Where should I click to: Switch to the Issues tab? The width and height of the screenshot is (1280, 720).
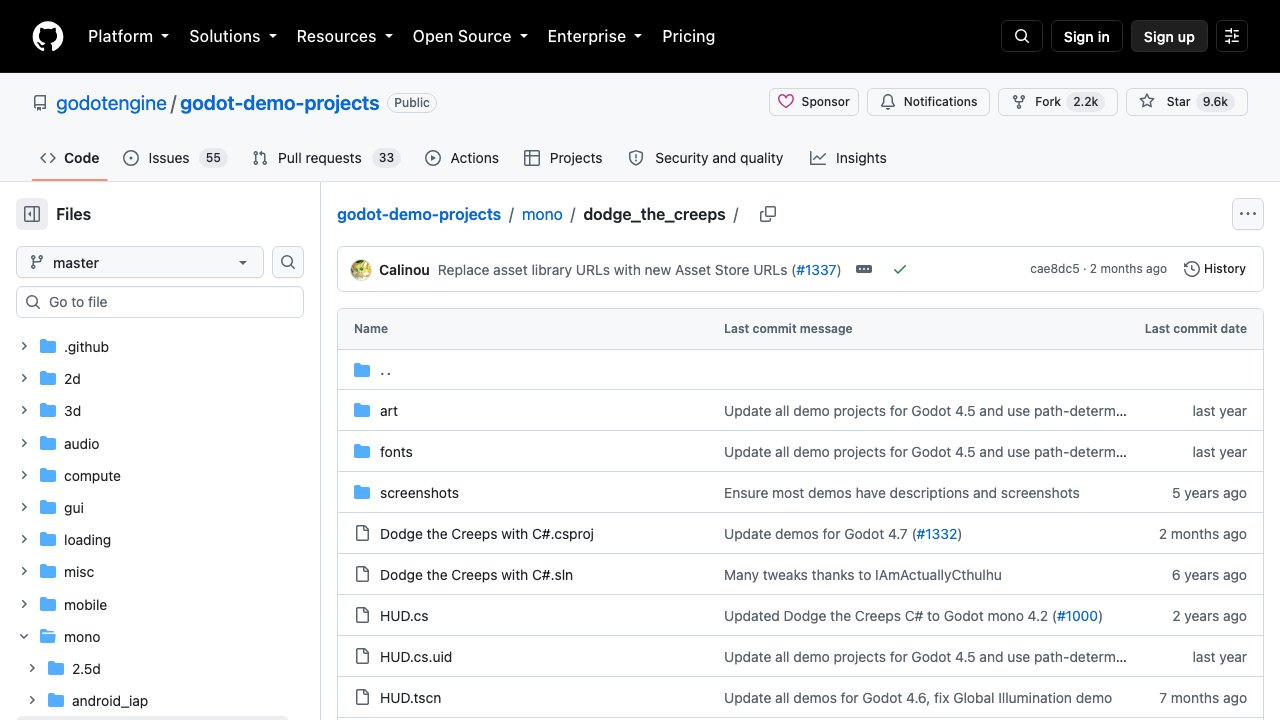175,158
